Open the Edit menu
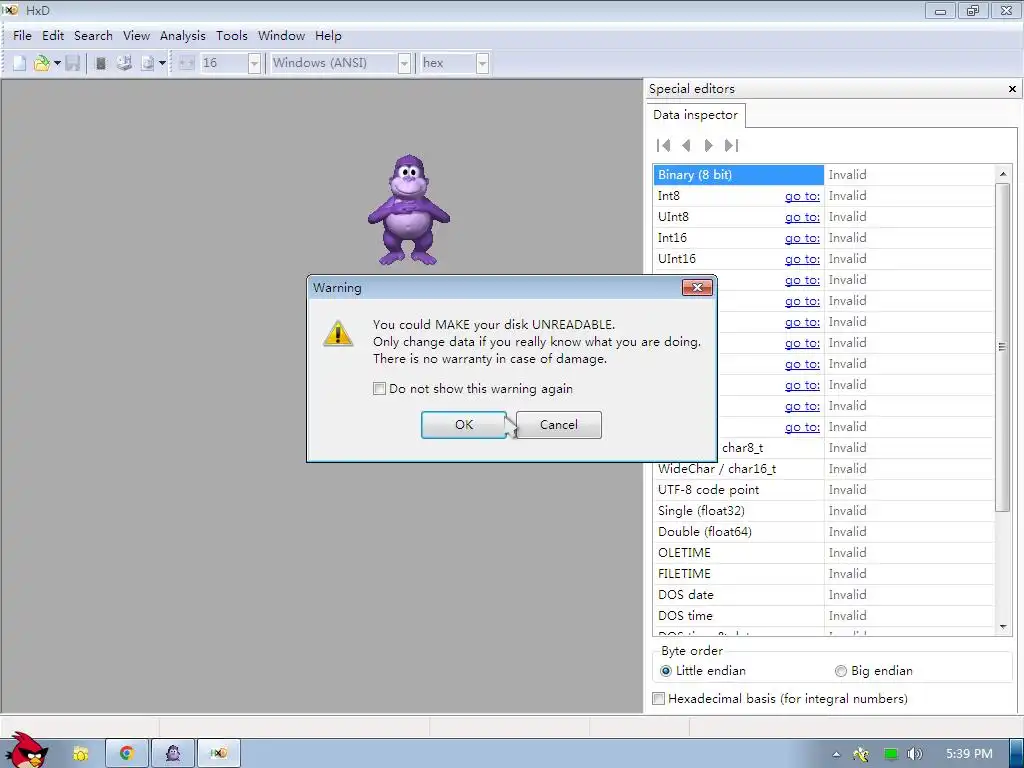The width and height of the screenshot is (1024, 768). (x=53, y=36)
